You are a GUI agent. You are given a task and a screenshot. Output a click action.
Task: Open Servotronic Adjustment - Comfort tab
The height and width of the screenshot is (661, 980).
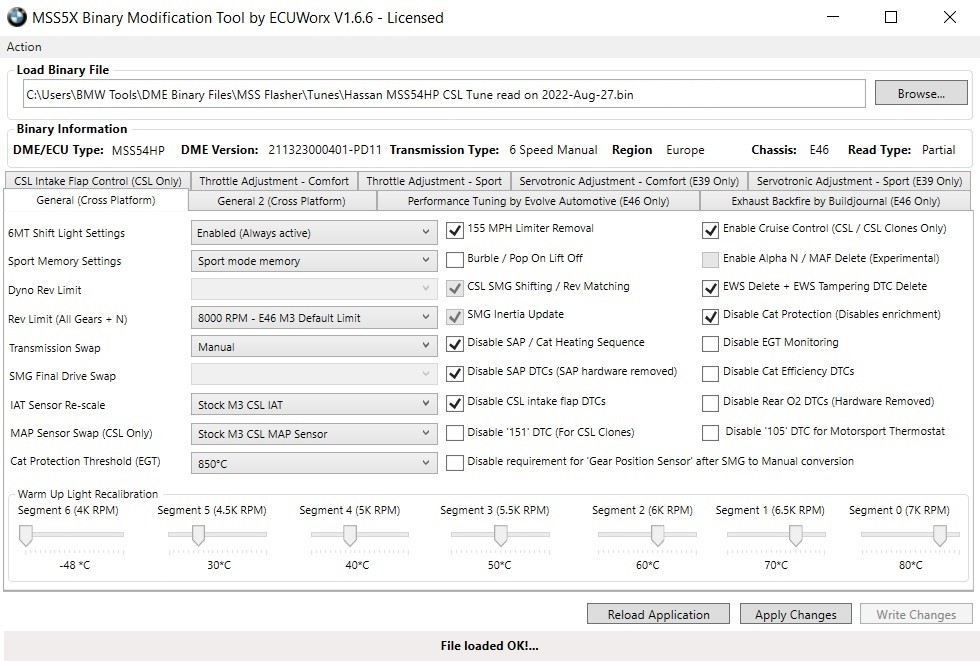coord(629,181)
